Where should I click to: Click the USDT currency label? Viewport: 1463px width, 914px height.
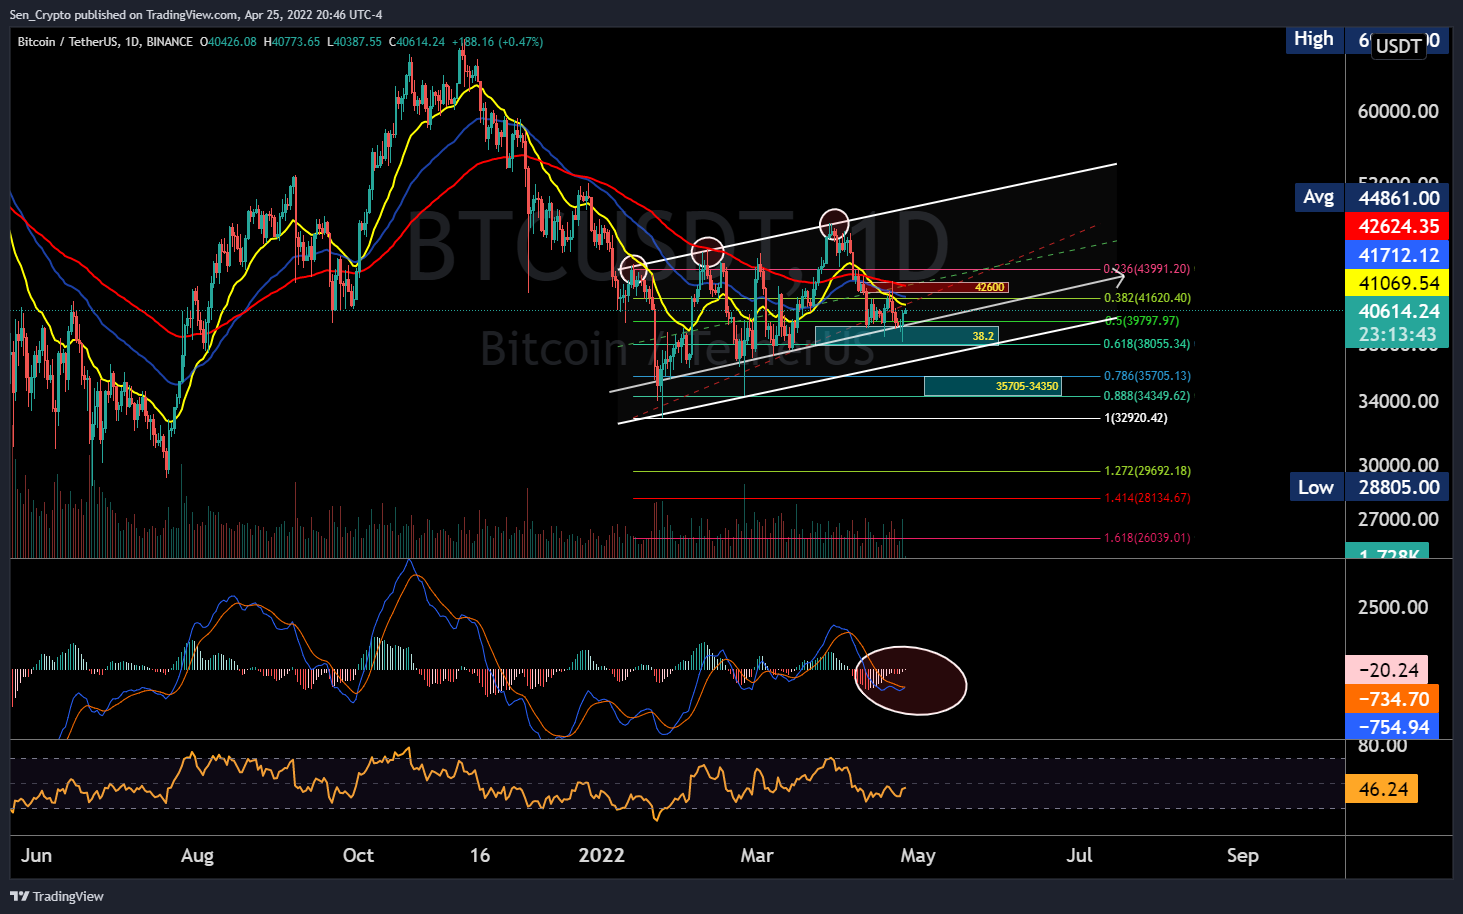1398,46
